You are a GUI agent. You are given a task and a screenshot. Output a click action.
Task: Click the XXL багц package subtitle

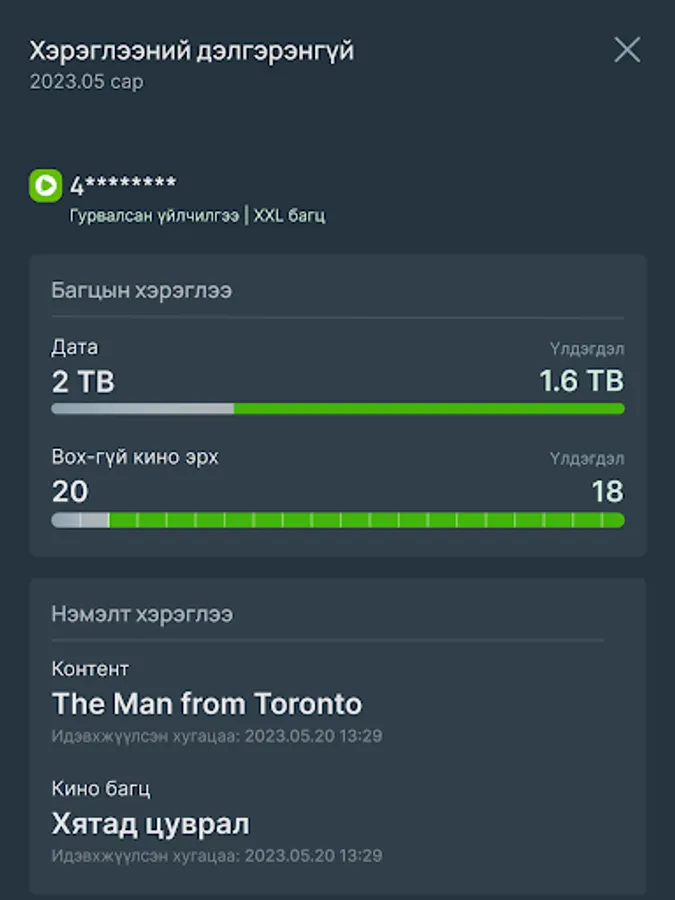[289, 215]
